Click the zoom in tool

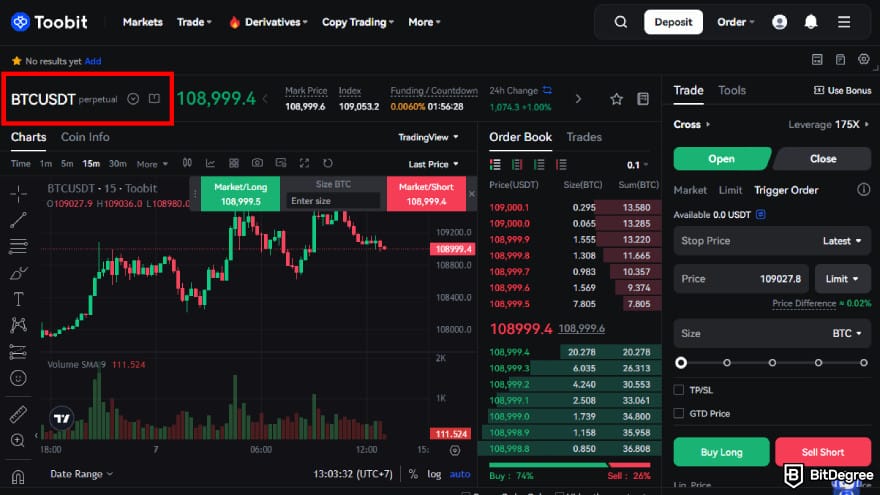pos(17,441)
